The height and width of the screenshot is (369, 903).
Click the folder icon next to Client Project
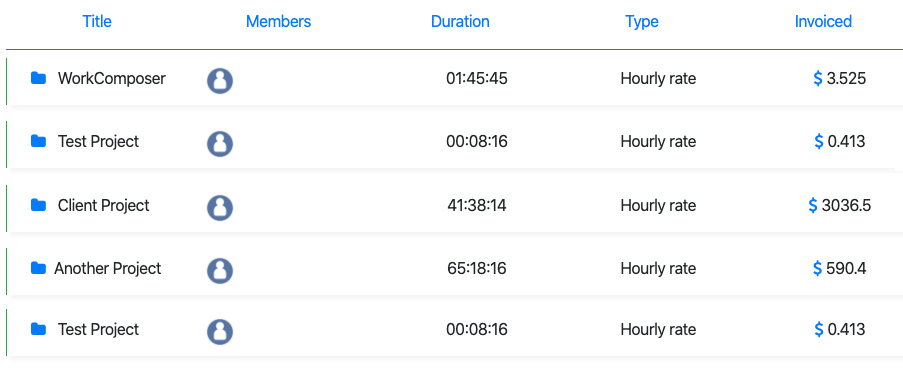point(38,205)
